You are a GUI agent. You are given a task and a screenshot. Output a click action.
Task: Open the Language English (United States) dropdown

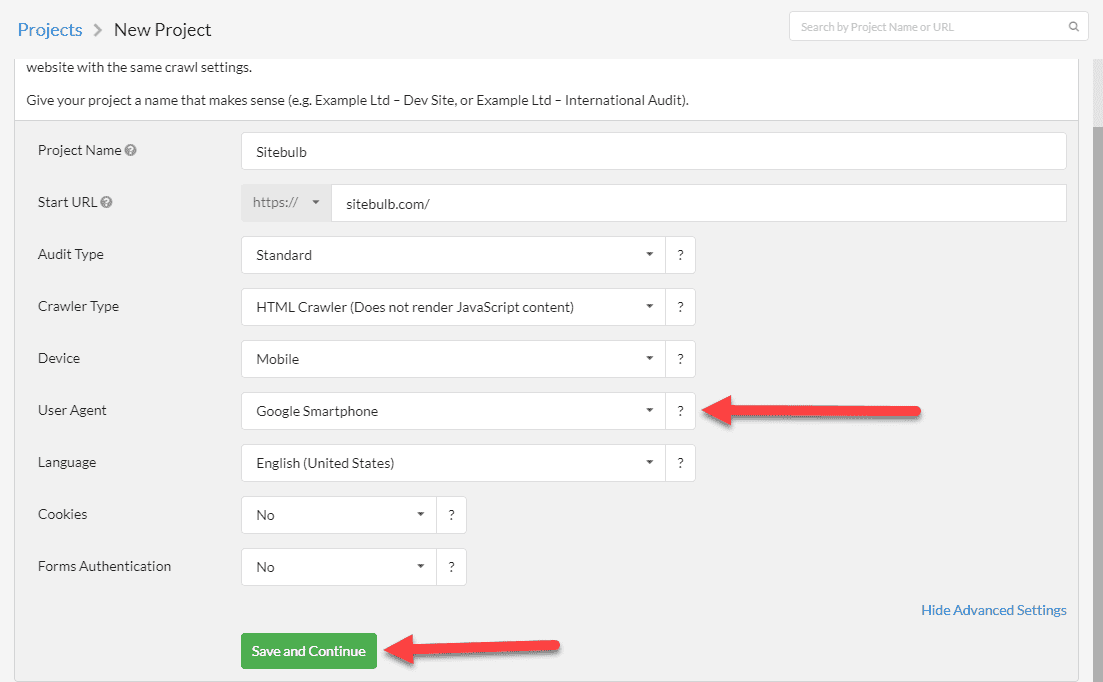pos(453,463)
